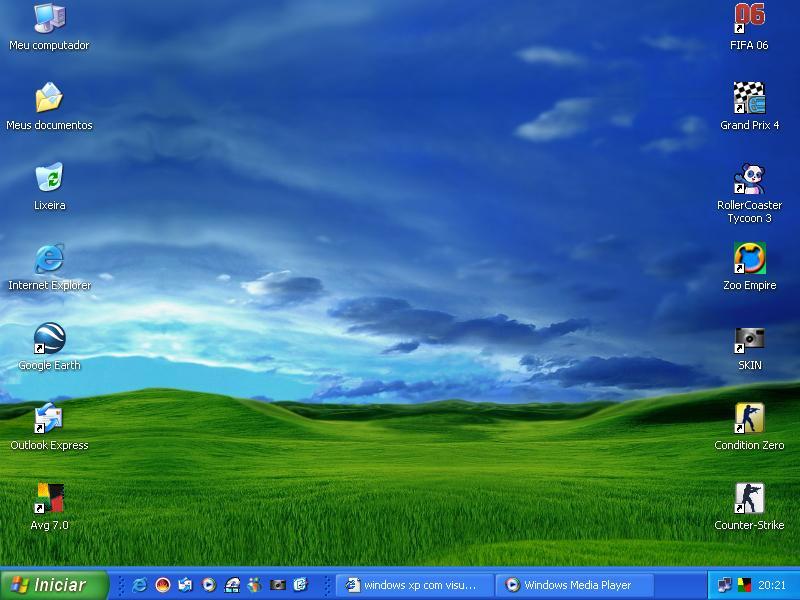
Task: Select the Zoo Empire shortcut icon
Action: (x=749, y=258)
